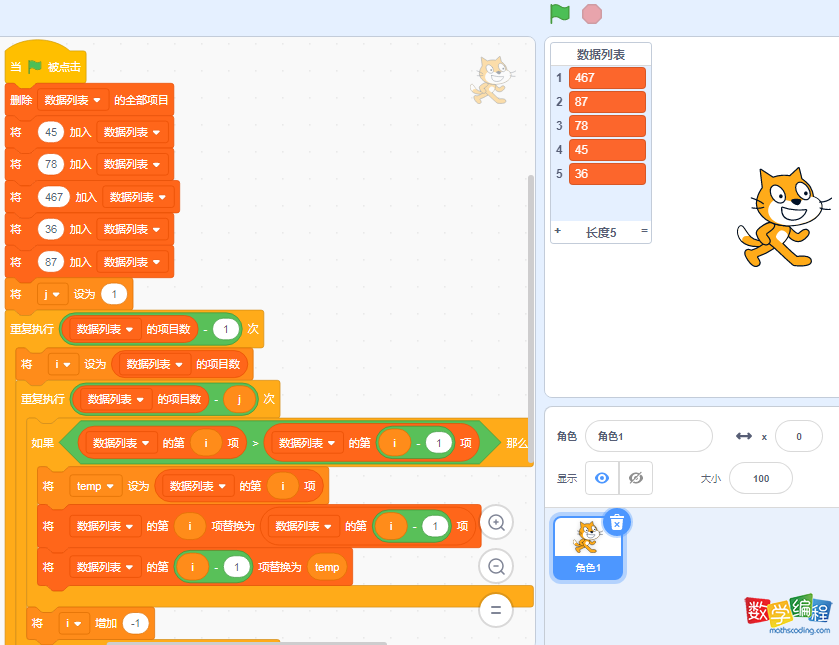Zoom in on the code workspace

pyautogui.click(x=496, y=522)
